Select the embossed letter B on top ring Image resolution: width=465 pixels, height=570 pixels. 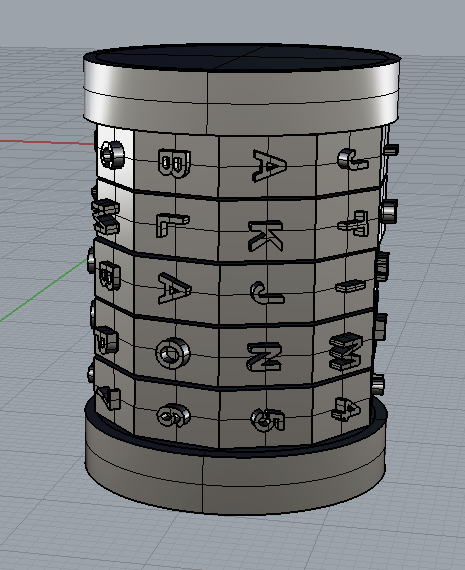pos(174,163)
